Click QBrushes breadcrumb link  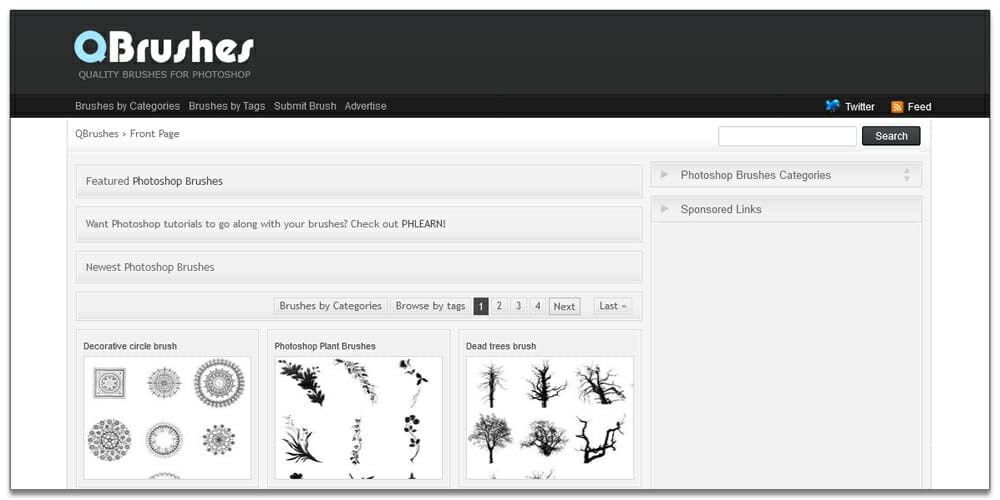click(x=96, y=134)
